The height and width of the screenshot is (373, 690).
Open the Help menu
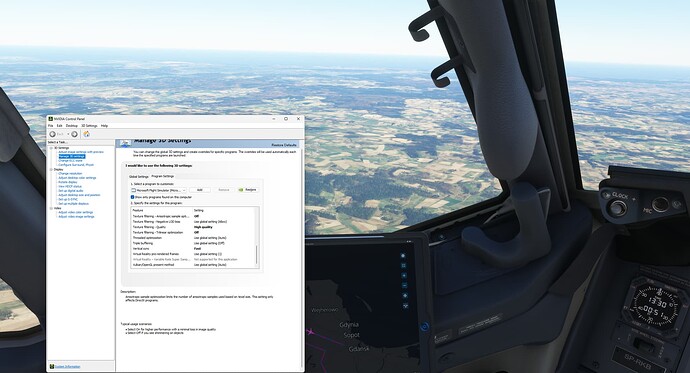click(x=104, y=126)
